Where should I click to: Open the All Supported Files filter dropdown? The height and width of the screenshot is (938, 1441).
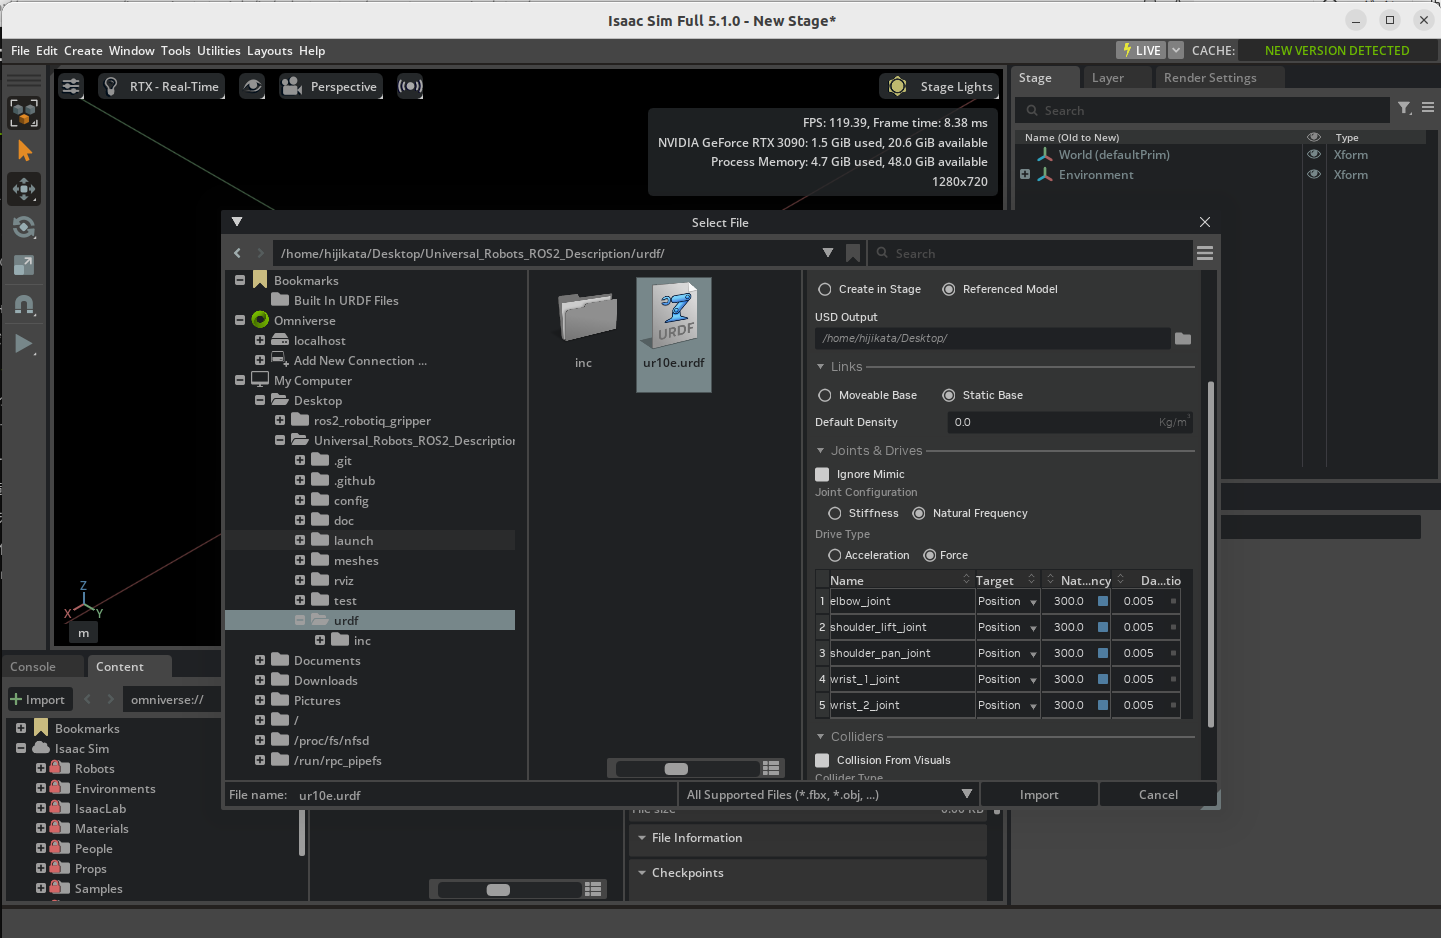(x=966, y=794)
